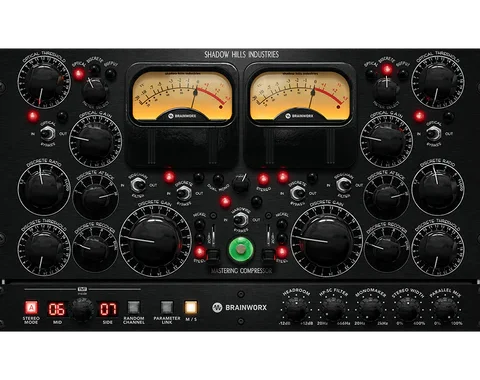The image size is (480, 380).
Task: Click the left Discrete Attack knob
Action: coord(95,196)
